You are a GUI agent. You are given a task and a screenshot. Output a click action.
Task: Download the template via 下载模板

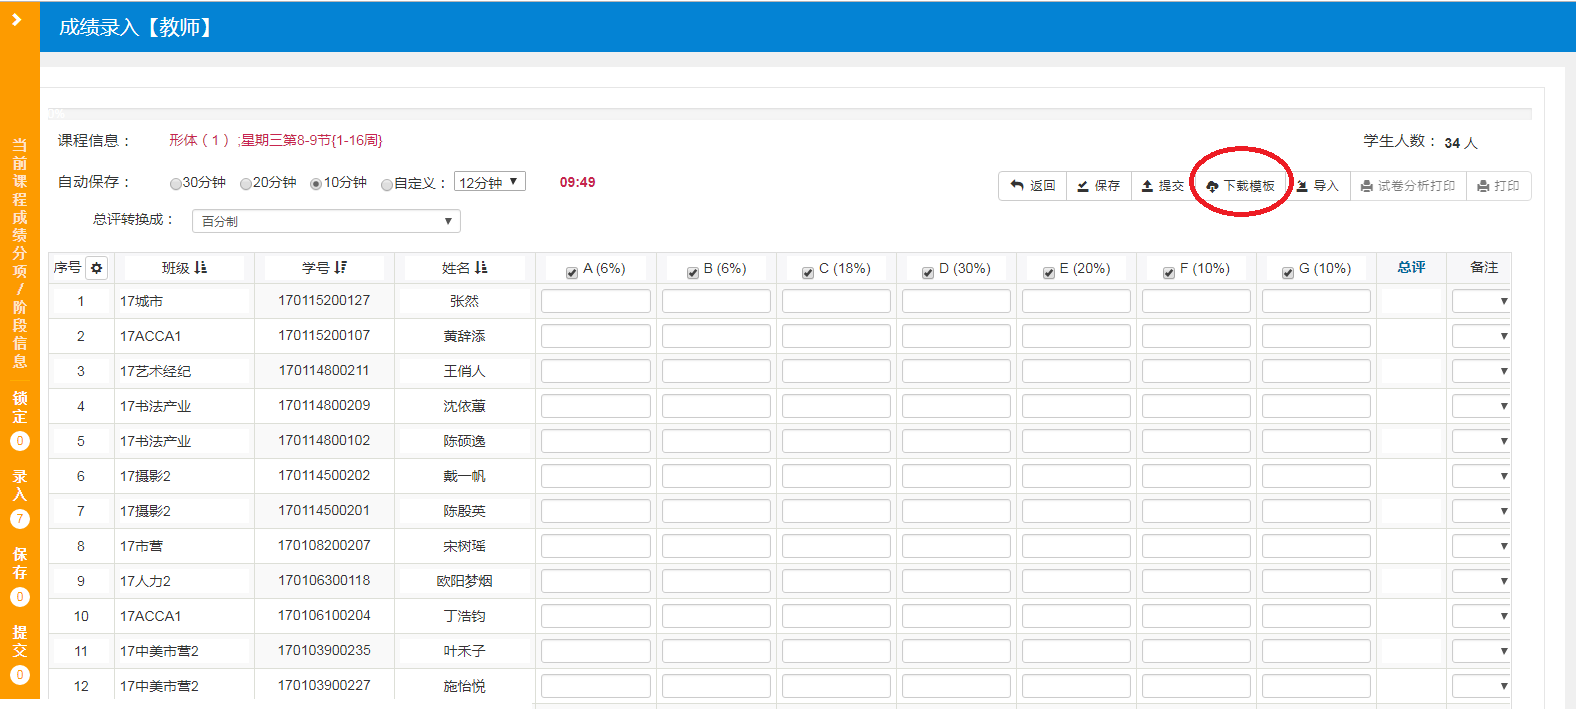coord(1240,186)
